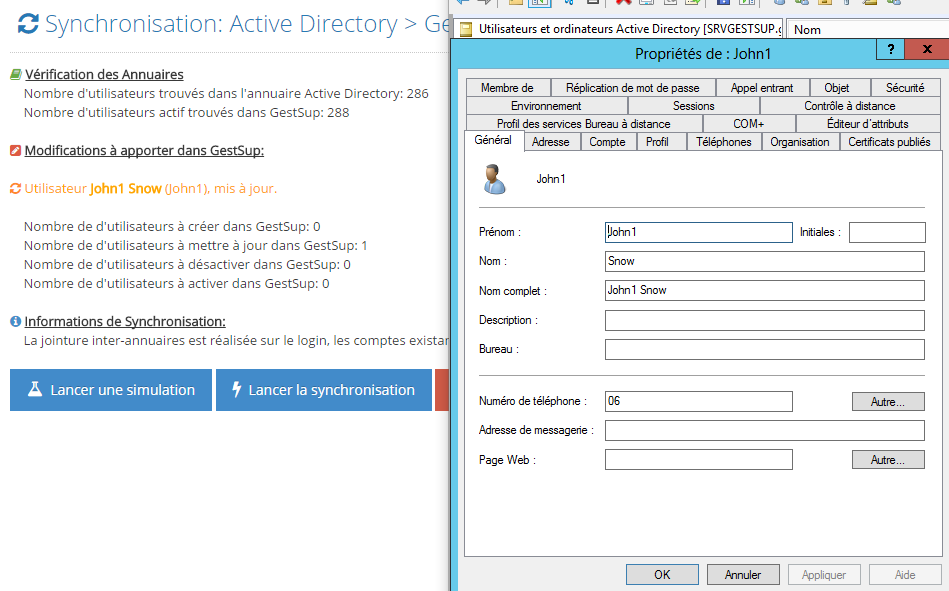Click the Nom field containing Snow
Viewport: 949px width, 591px height.
tap(765, 262)
